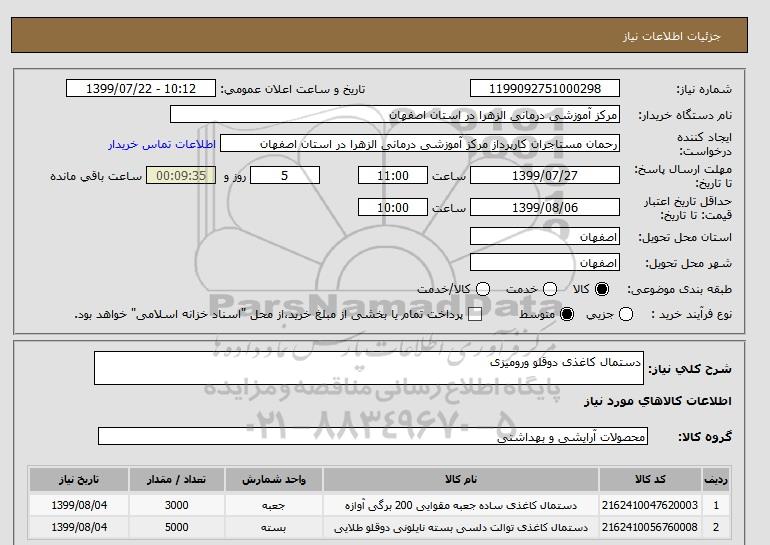
Task: Select the خدمت radio button
Action: click(550, 289)
